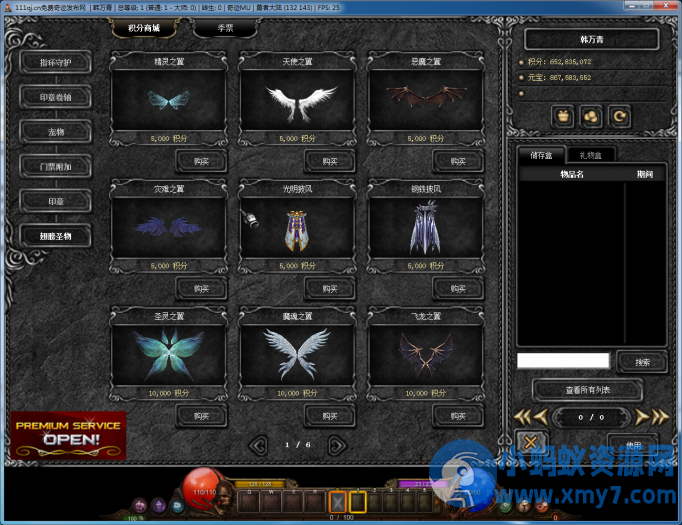Go to the previous shop page arrow

click(259, 445)
